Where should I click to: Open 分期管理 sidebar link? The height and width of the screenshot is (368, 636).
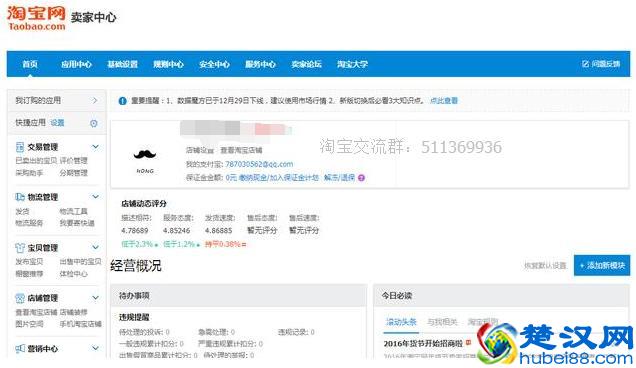pos(73,173)
